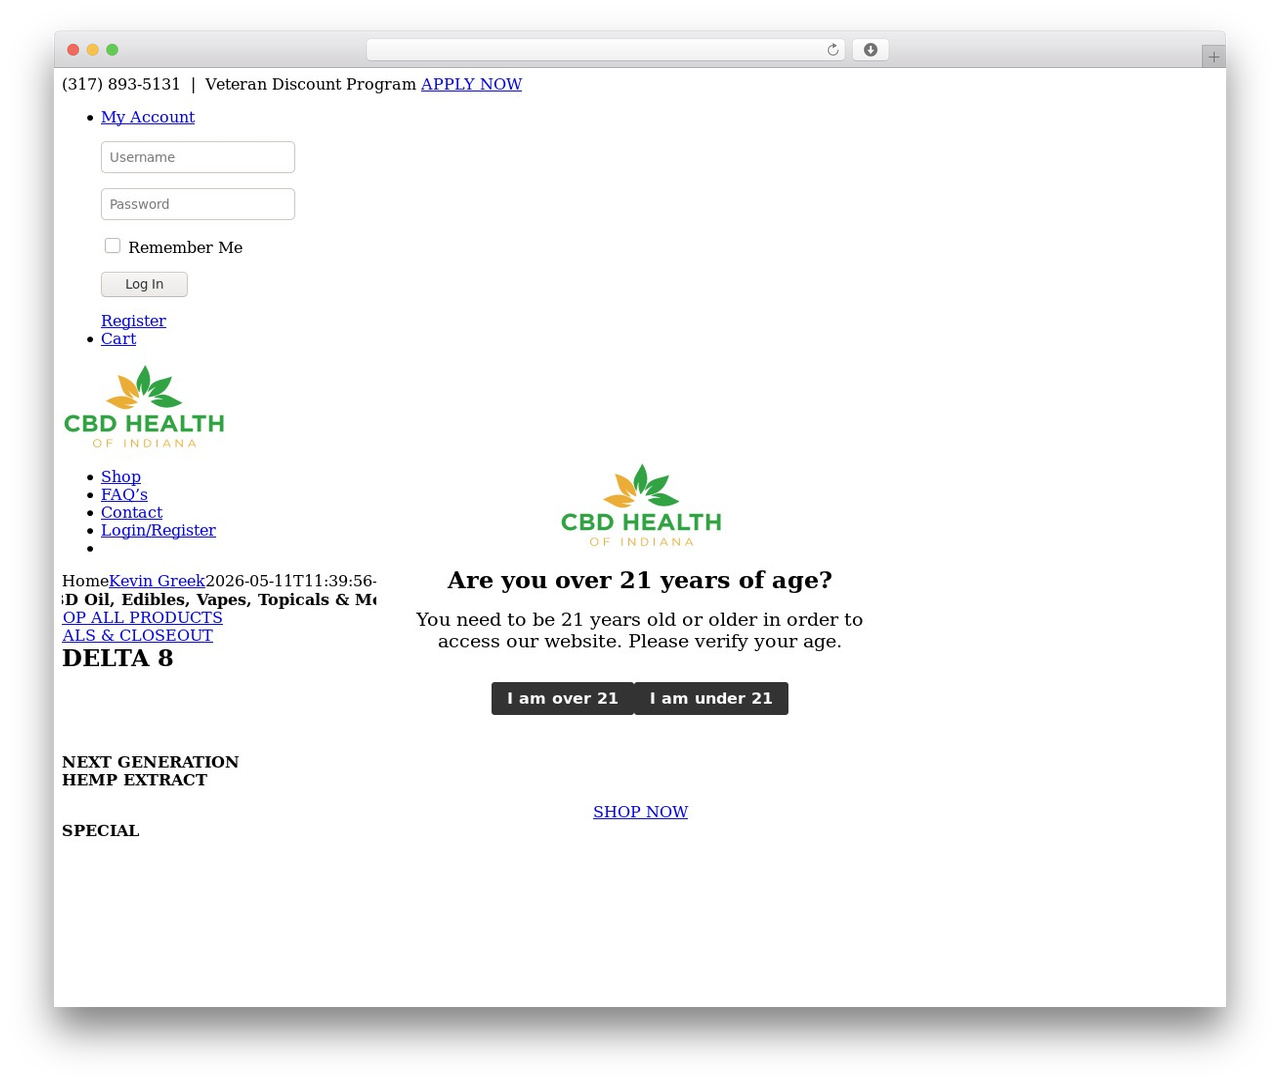Click the download arrow icon in toolbar
The image size is (1280, 1084).
(870, 50)
